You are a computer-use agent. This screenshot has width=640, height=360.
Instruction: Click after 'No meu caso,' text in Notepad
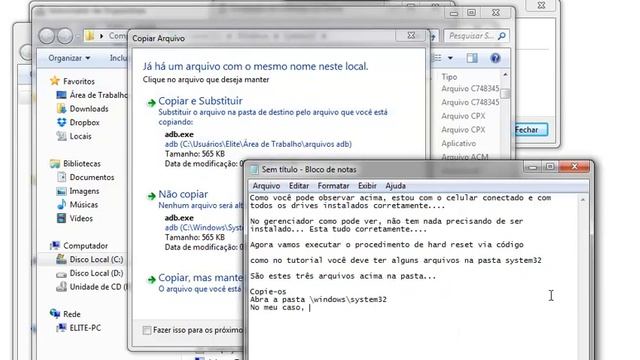pos(310,307)
